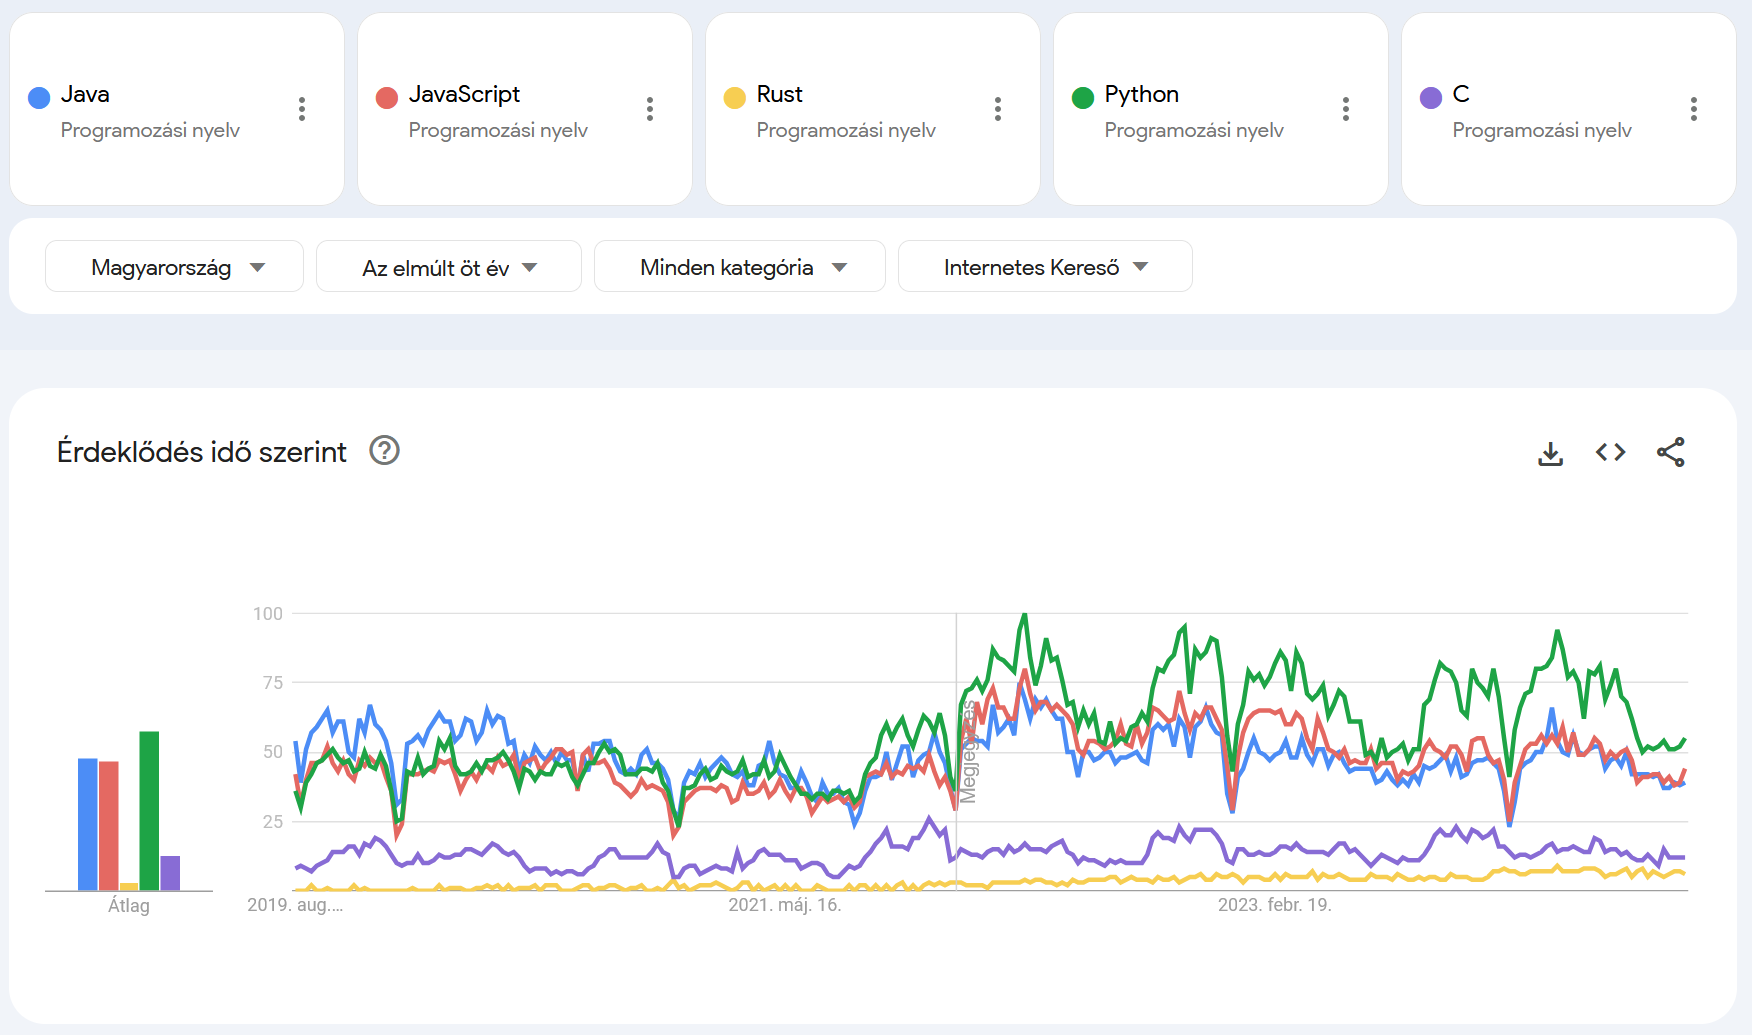Select the Java search term
Screen dimensions: 1752x1035
click(x=85, y=94)
